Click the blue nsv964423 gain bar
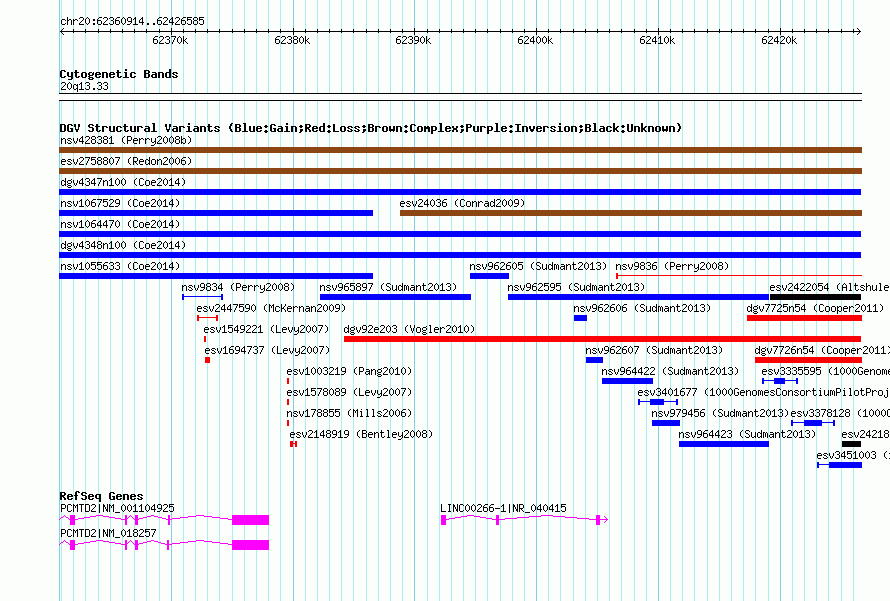Viewport: 890px width, 601px height. 724,444
